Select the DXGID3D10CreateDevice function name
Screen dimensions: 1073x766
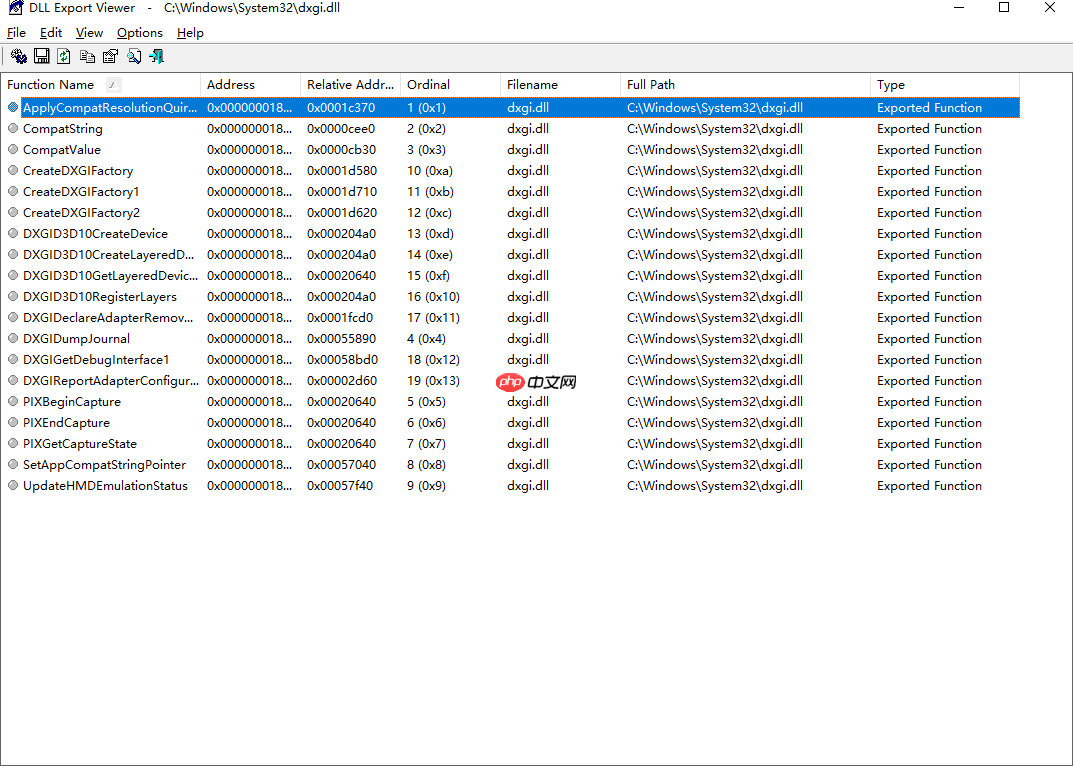[x=95, y=234]
